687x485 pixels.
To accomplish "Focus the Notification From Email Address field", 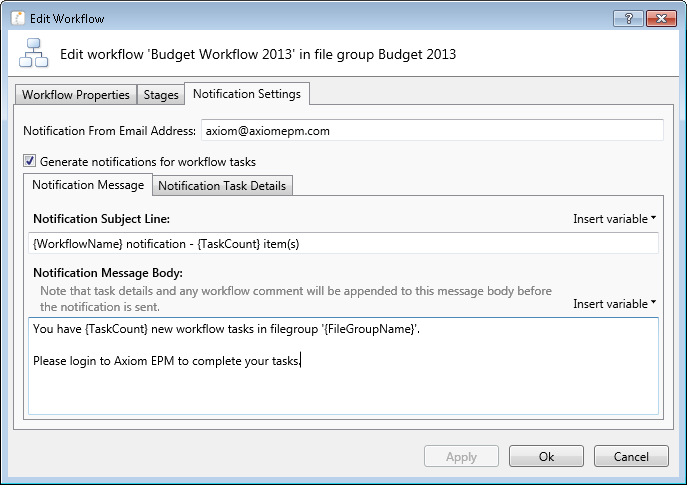I will [430, 130].
